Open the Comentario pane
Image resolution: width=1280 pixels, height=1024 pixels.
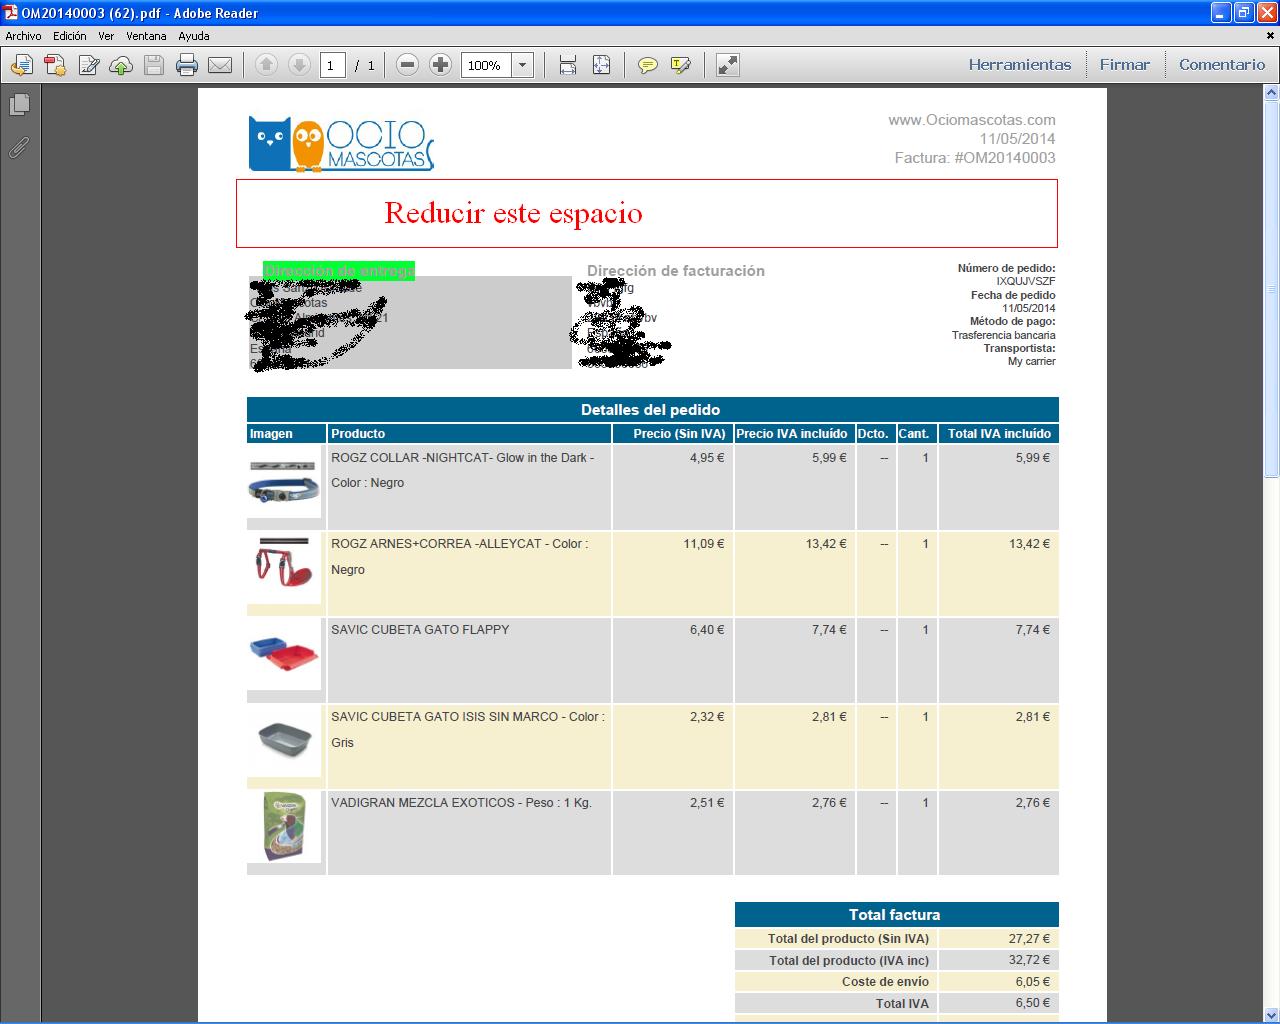[x=1222, y=65]
